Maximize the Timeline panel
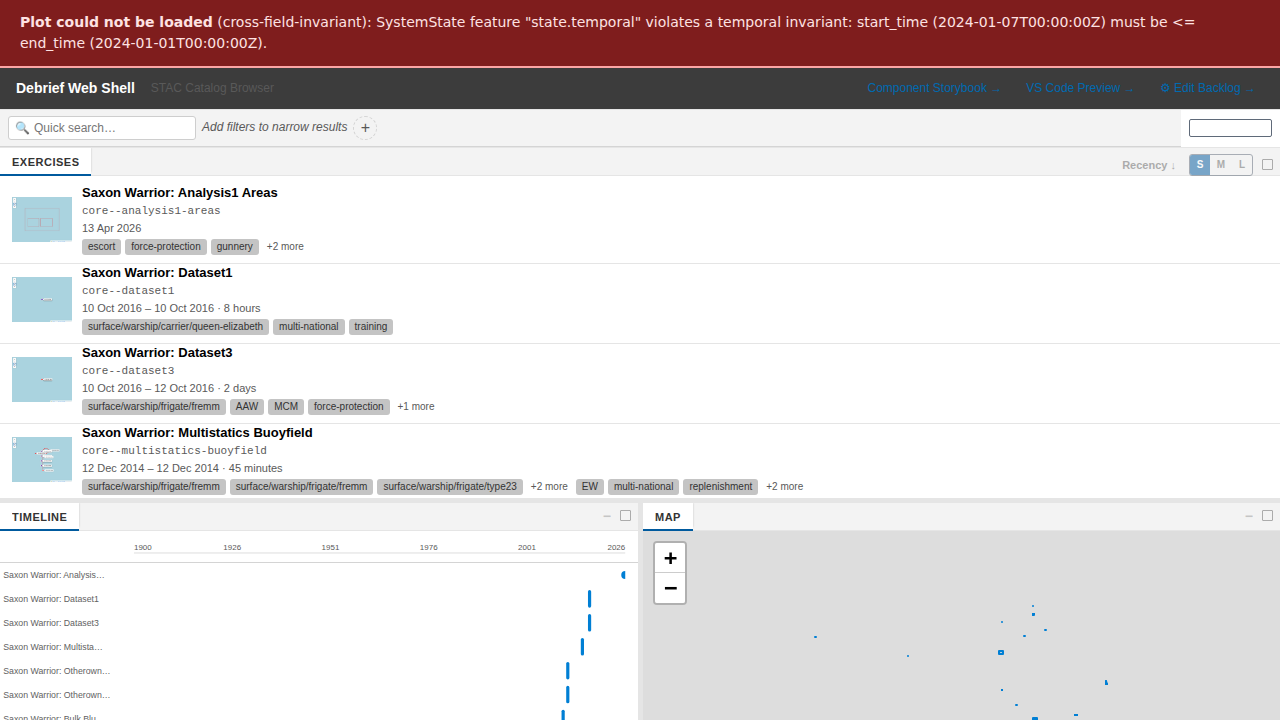This screenshot has height=720, width=1280. tap(626, 516)
